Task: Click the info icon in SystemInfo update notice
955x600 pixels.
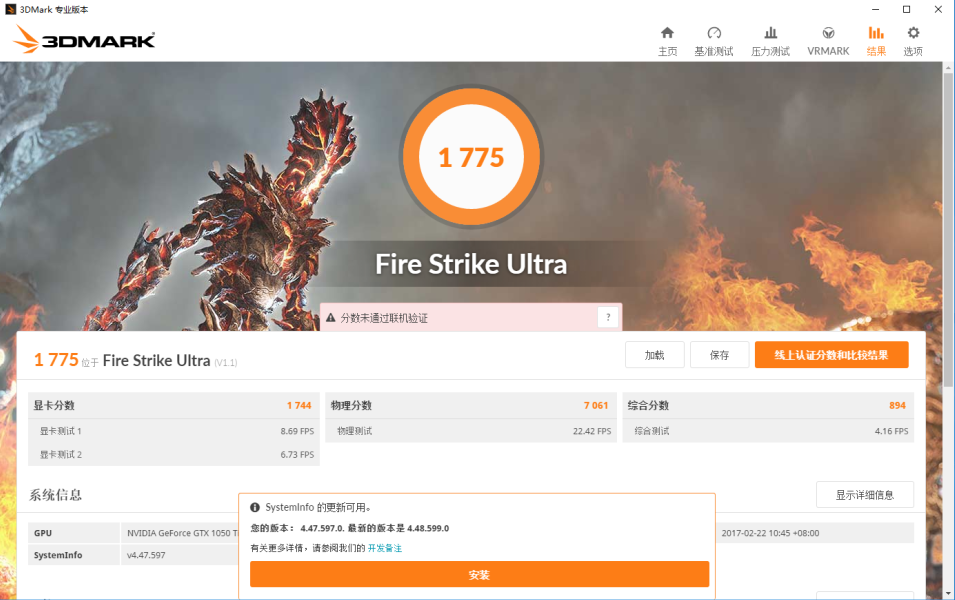Action: pyautogui.click(x=255, y=507)
